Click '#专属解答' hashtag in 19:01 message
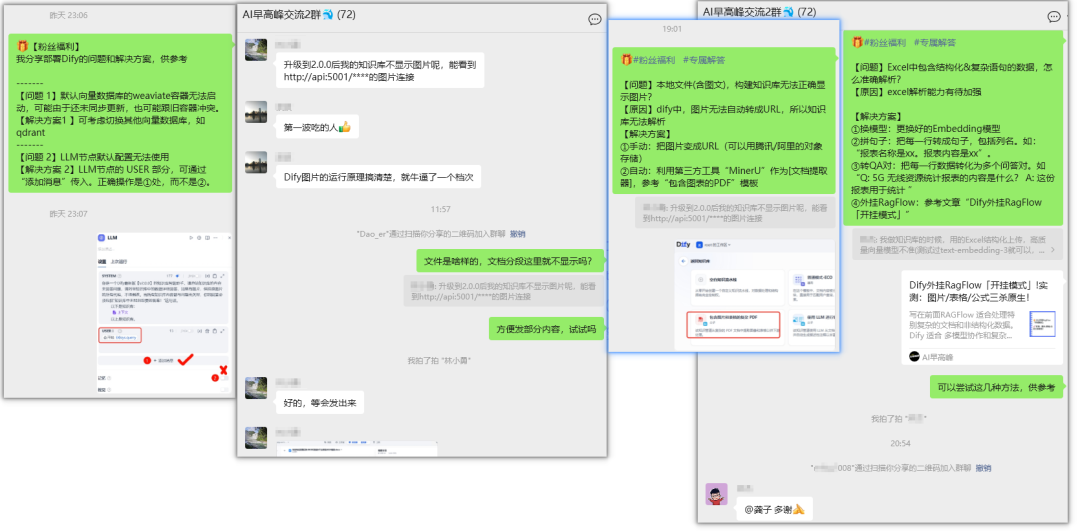The image size is (1080, 531). 706,60
